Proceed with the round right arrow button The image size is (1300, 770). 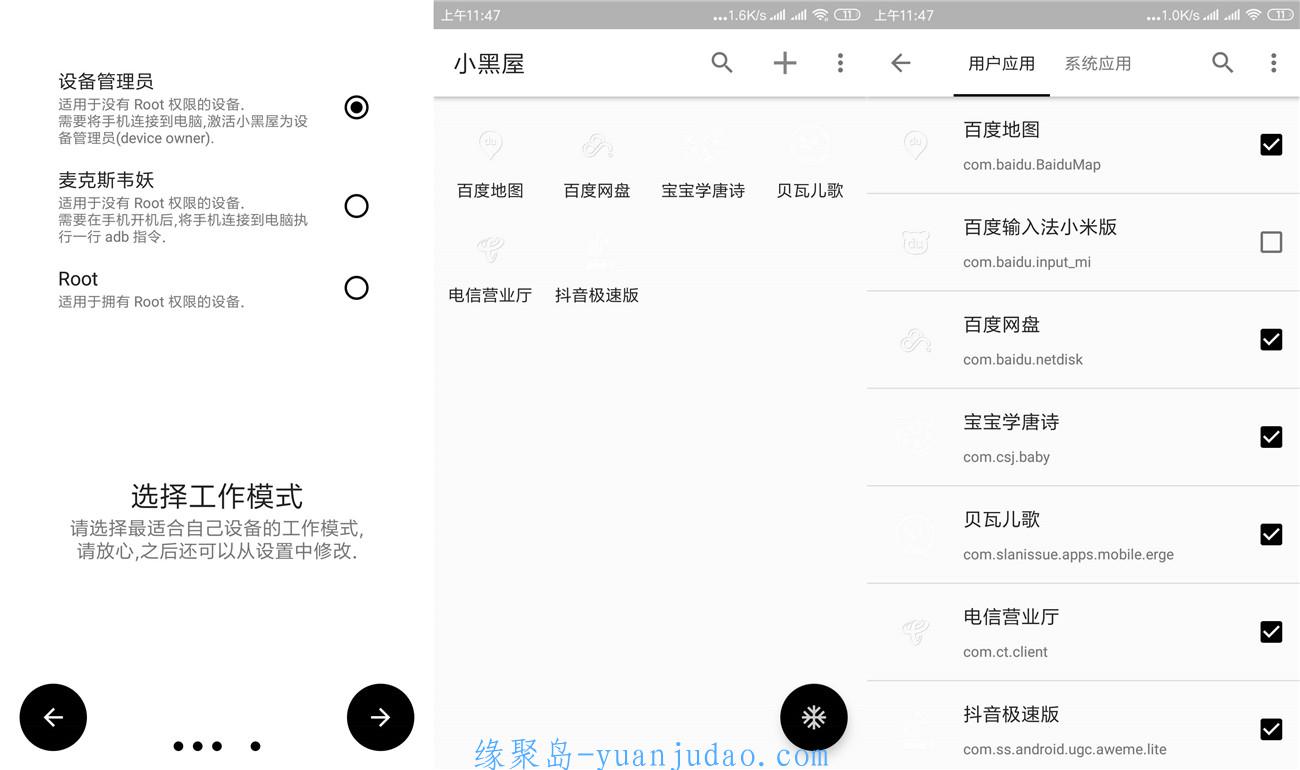pyautogui.click(x=380, y=717)
